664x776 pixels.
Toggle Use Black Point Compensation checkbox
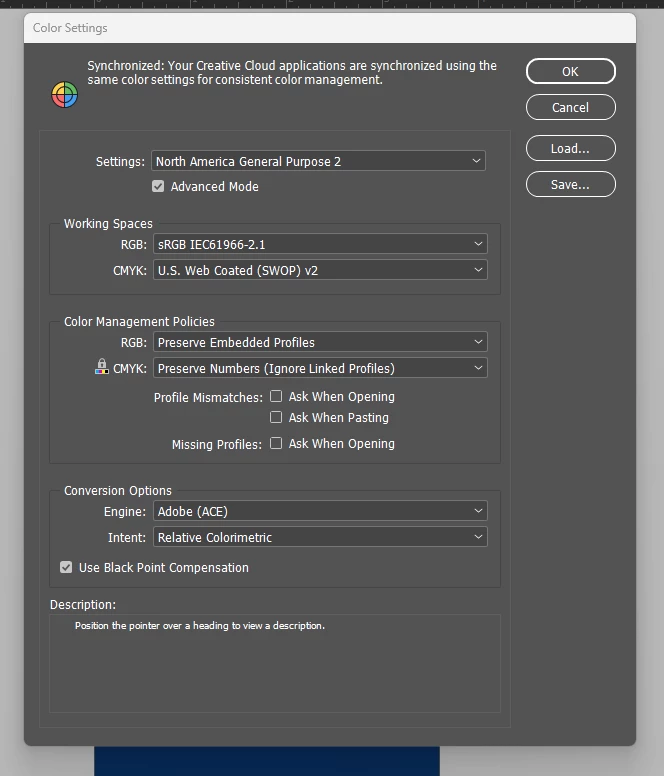(66, 568)
